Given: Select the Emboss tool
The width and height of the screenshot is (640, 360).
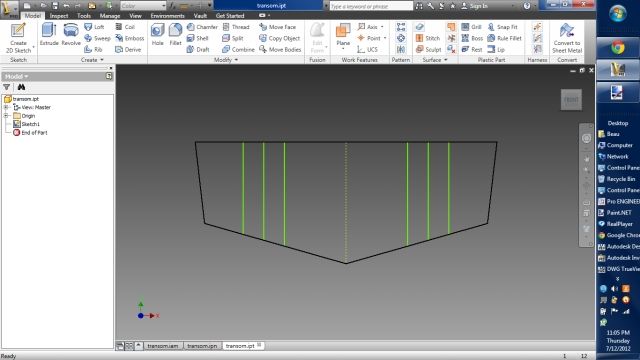Looking at the screenshot, I should click(x=129, y=38).
